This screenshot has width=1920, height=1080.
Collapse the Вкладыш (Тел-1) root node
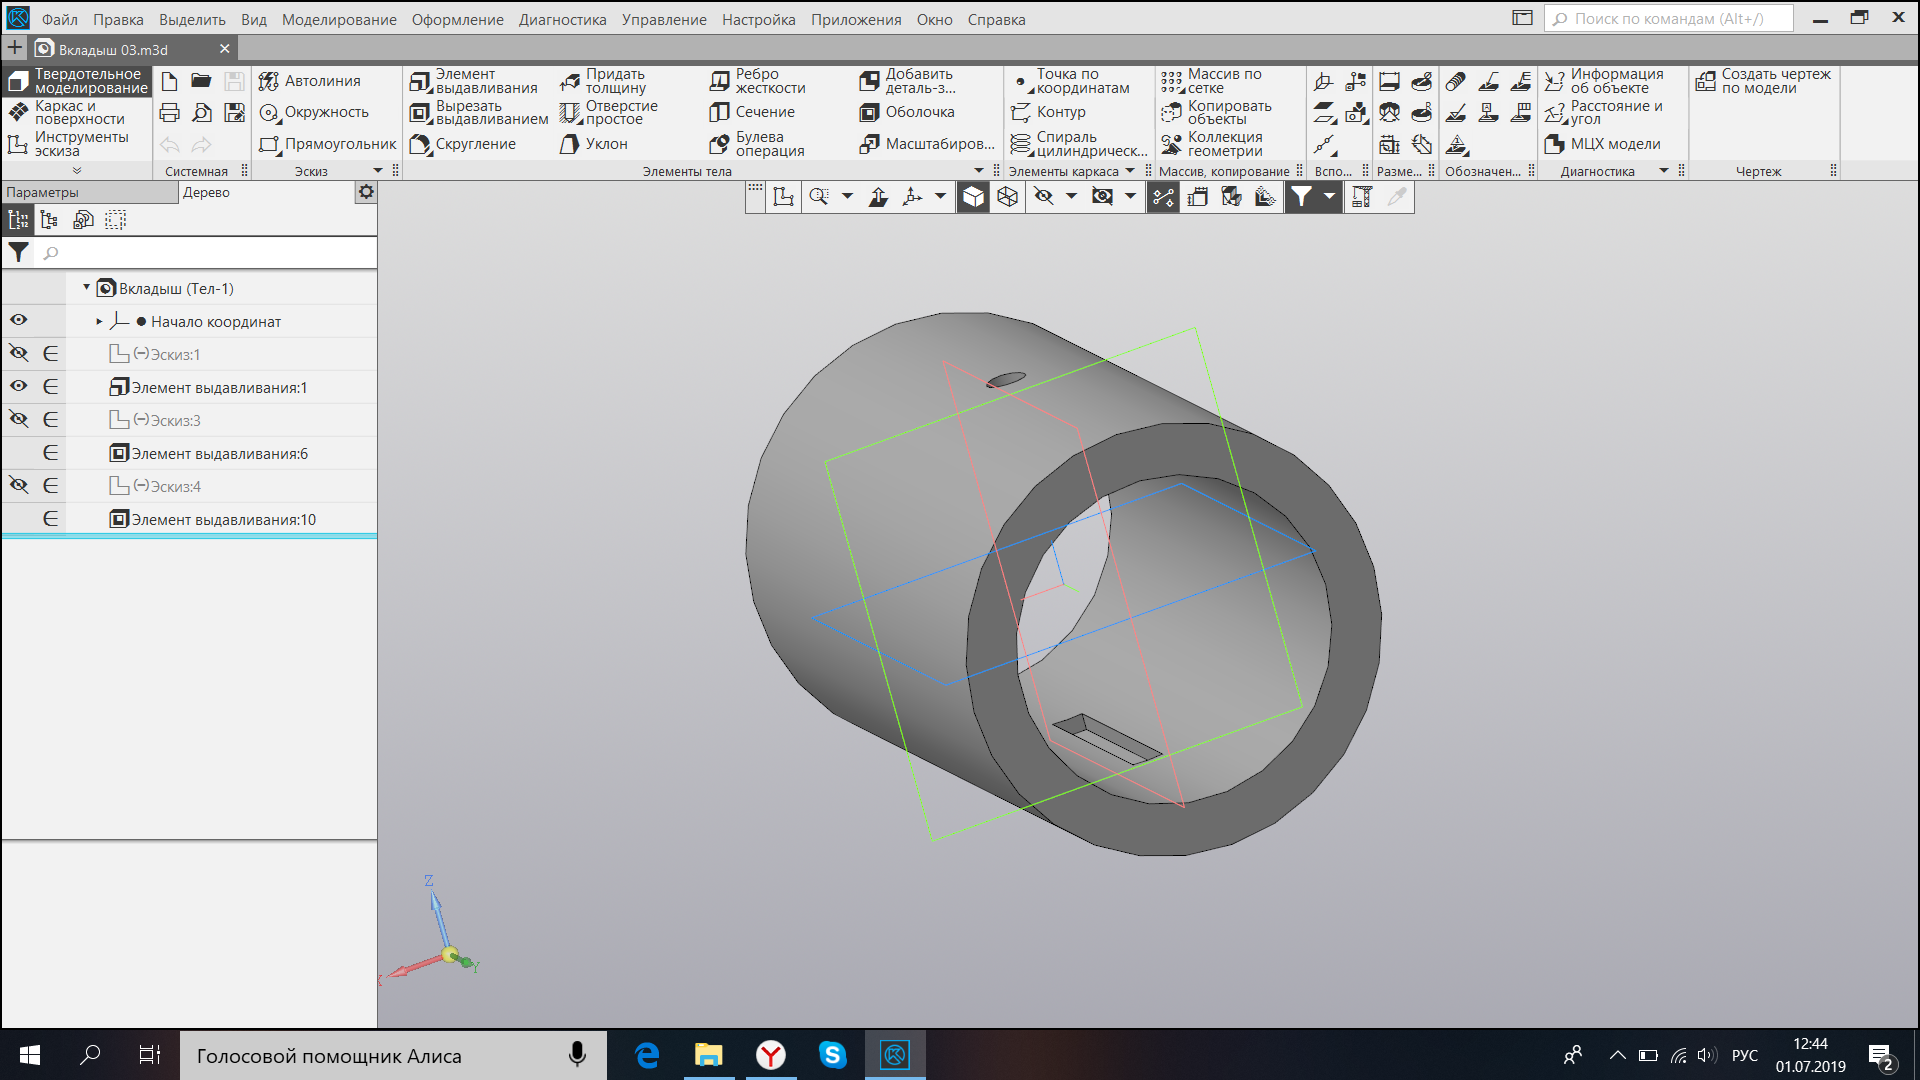[86, 288]
